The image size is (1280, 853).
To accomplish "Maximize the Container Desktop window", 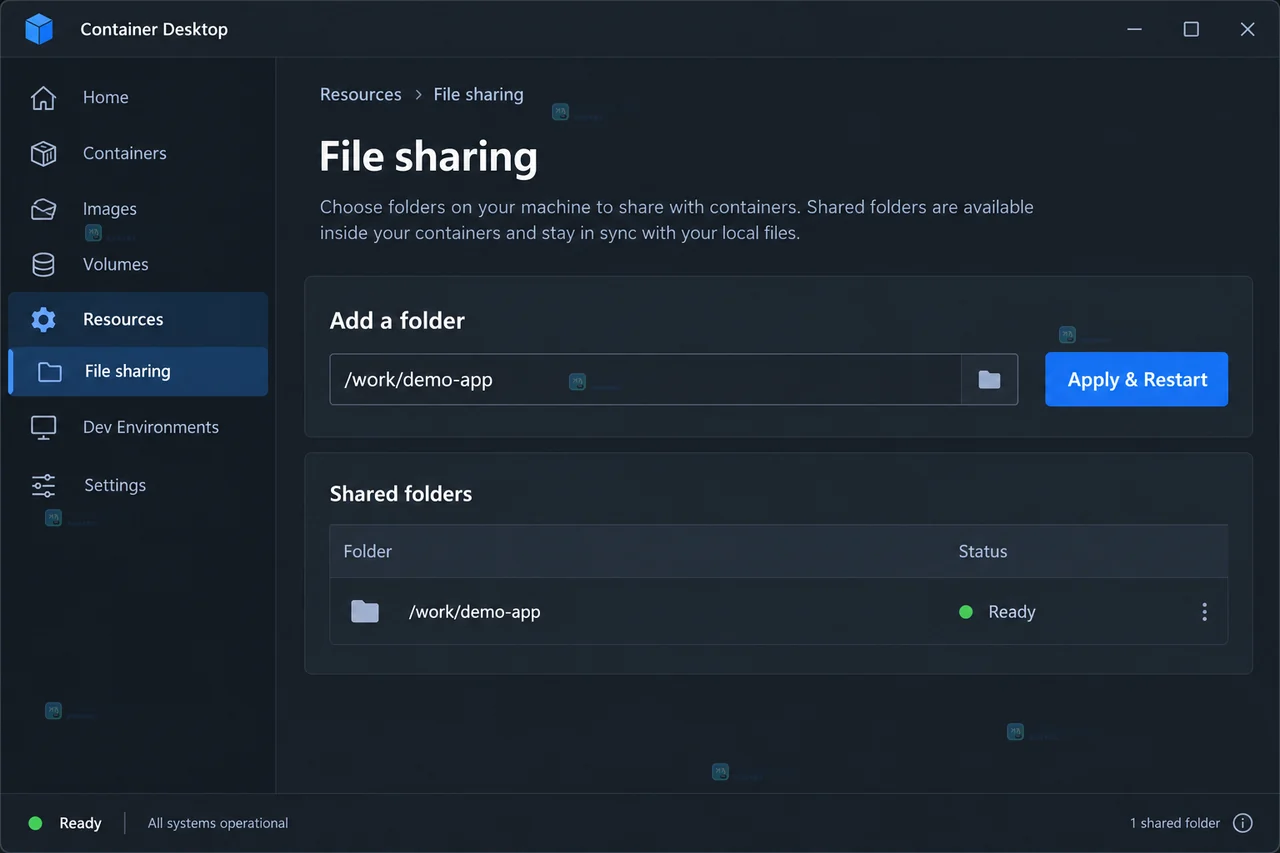I will click(1191, 29).
